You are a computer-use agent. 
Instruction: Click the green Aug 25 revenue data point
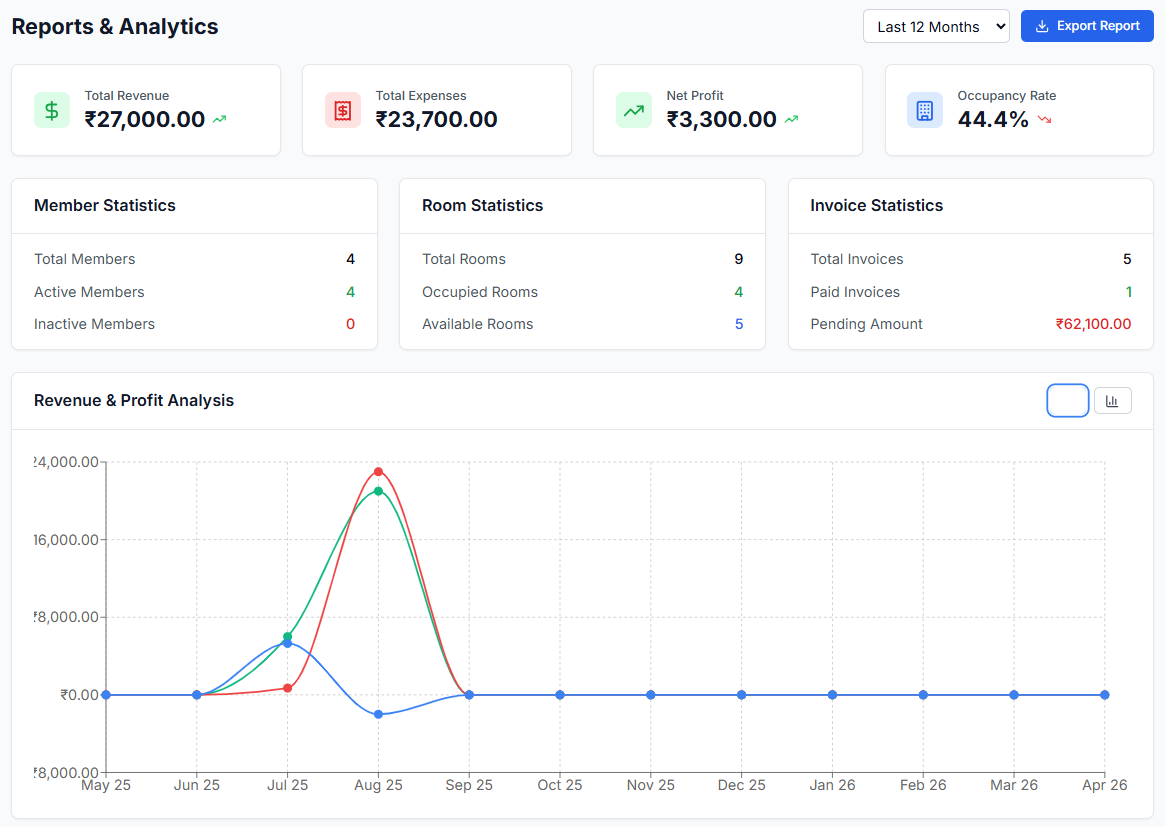click(378, 491)
